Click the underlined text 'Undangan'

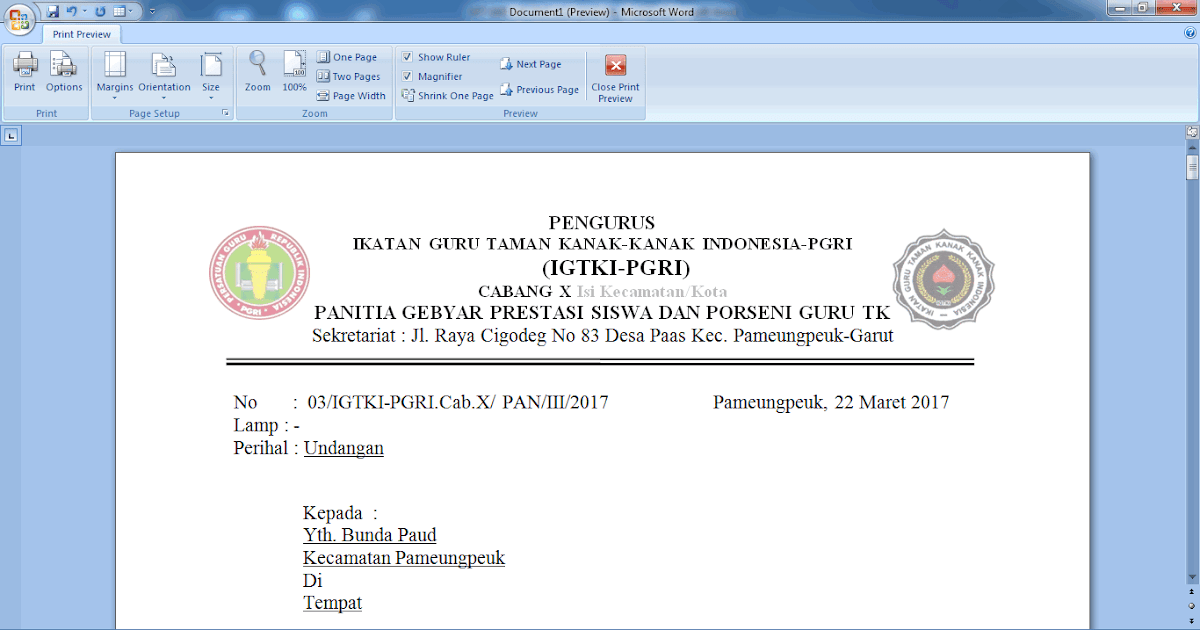[344, 448]
